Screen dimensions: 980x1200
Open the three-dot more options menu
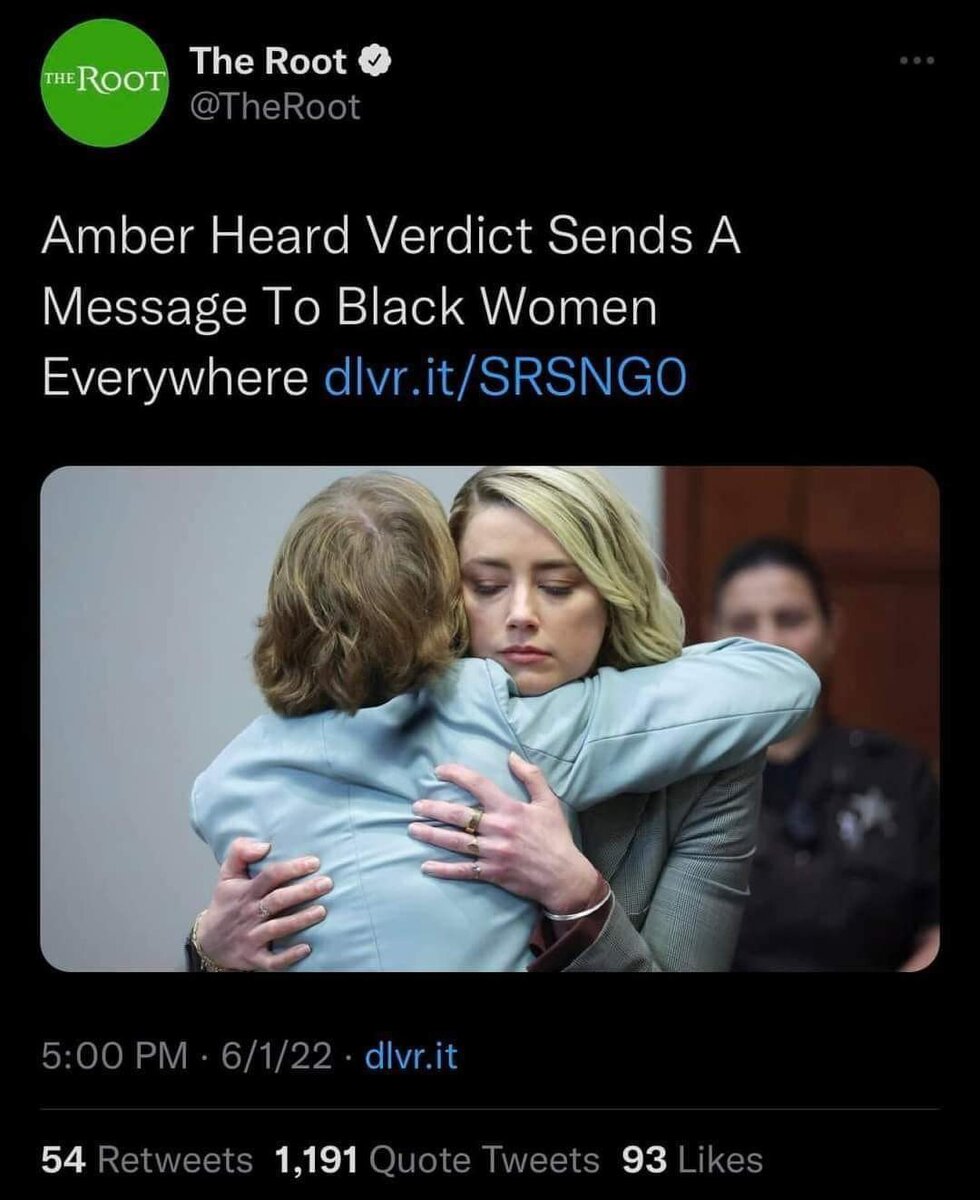pyautogui.click(x=916, y=60)
